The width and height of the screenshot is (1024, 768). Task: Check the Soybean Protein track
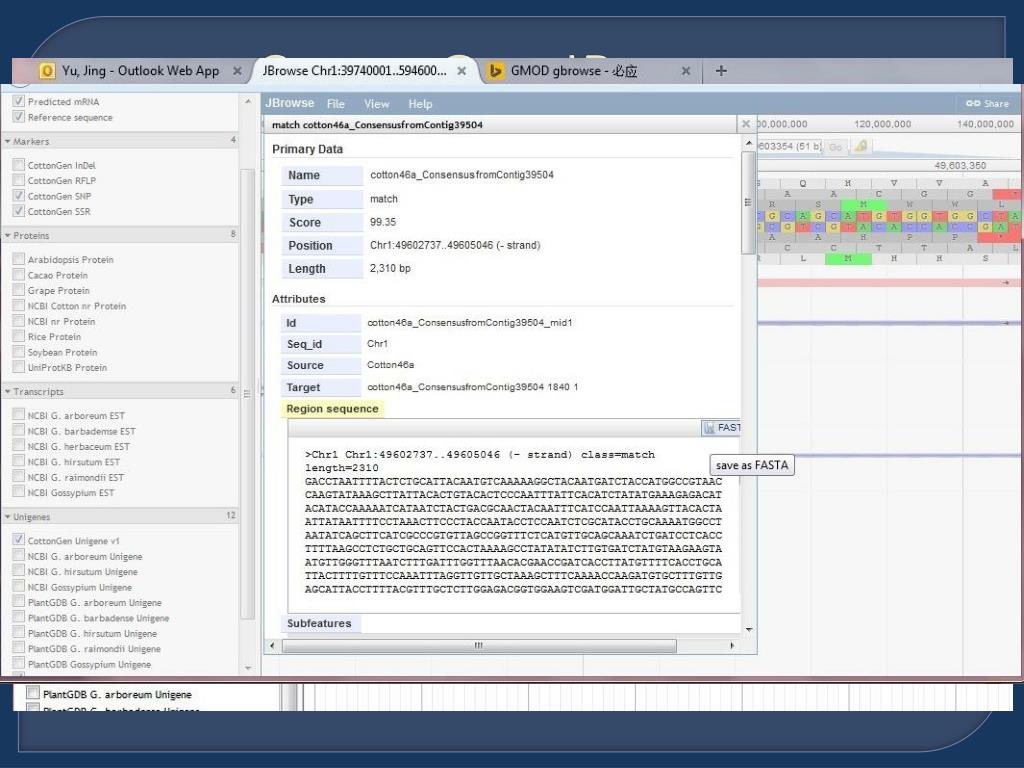click(18, 352)
